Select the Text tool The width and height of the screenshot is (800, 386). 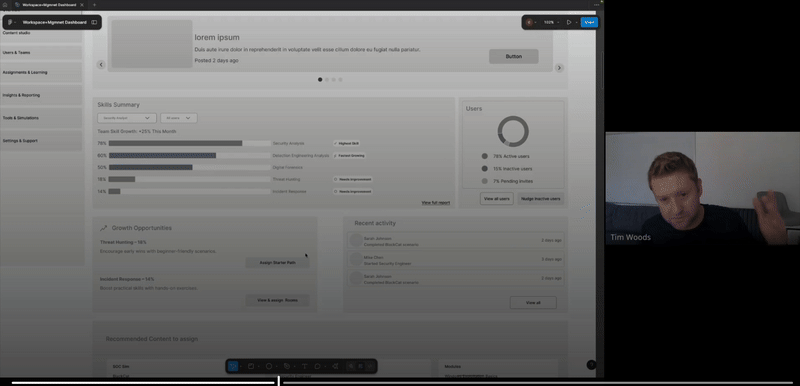pyautogui.click(x=305, y=366)
